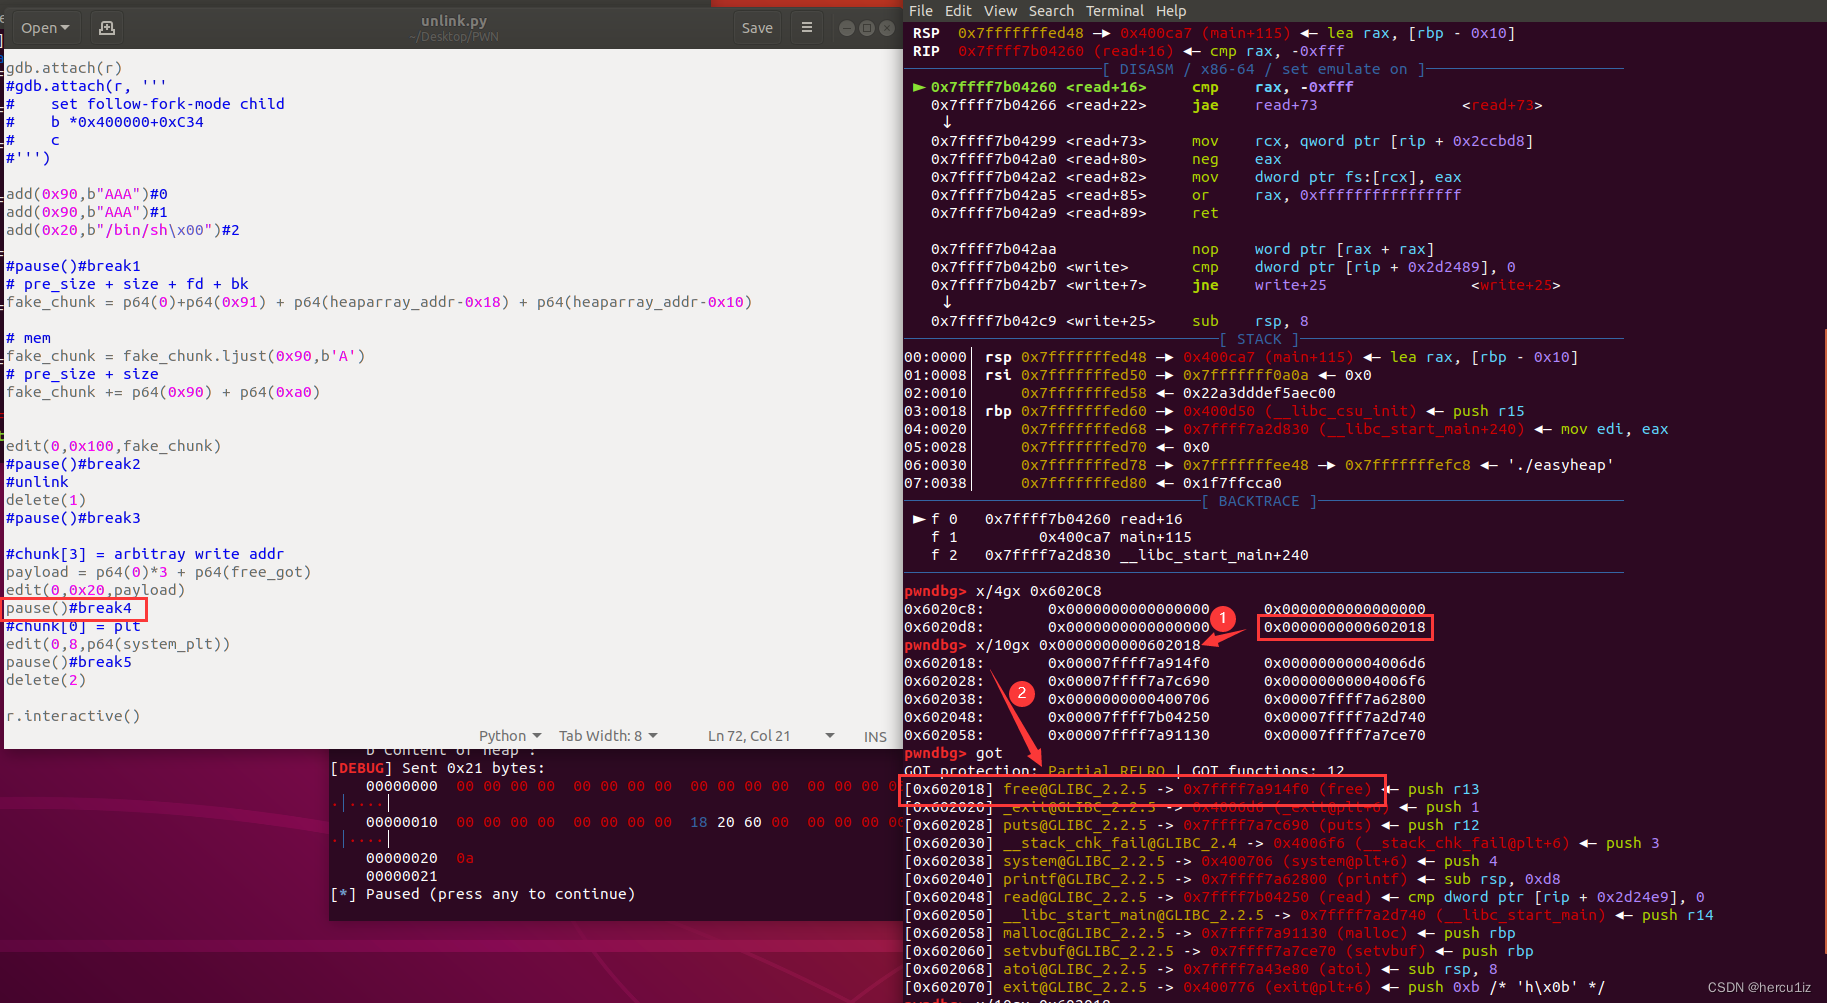
Task: Click the delete(2) line in editor
Action: click(x=46, y=680)
